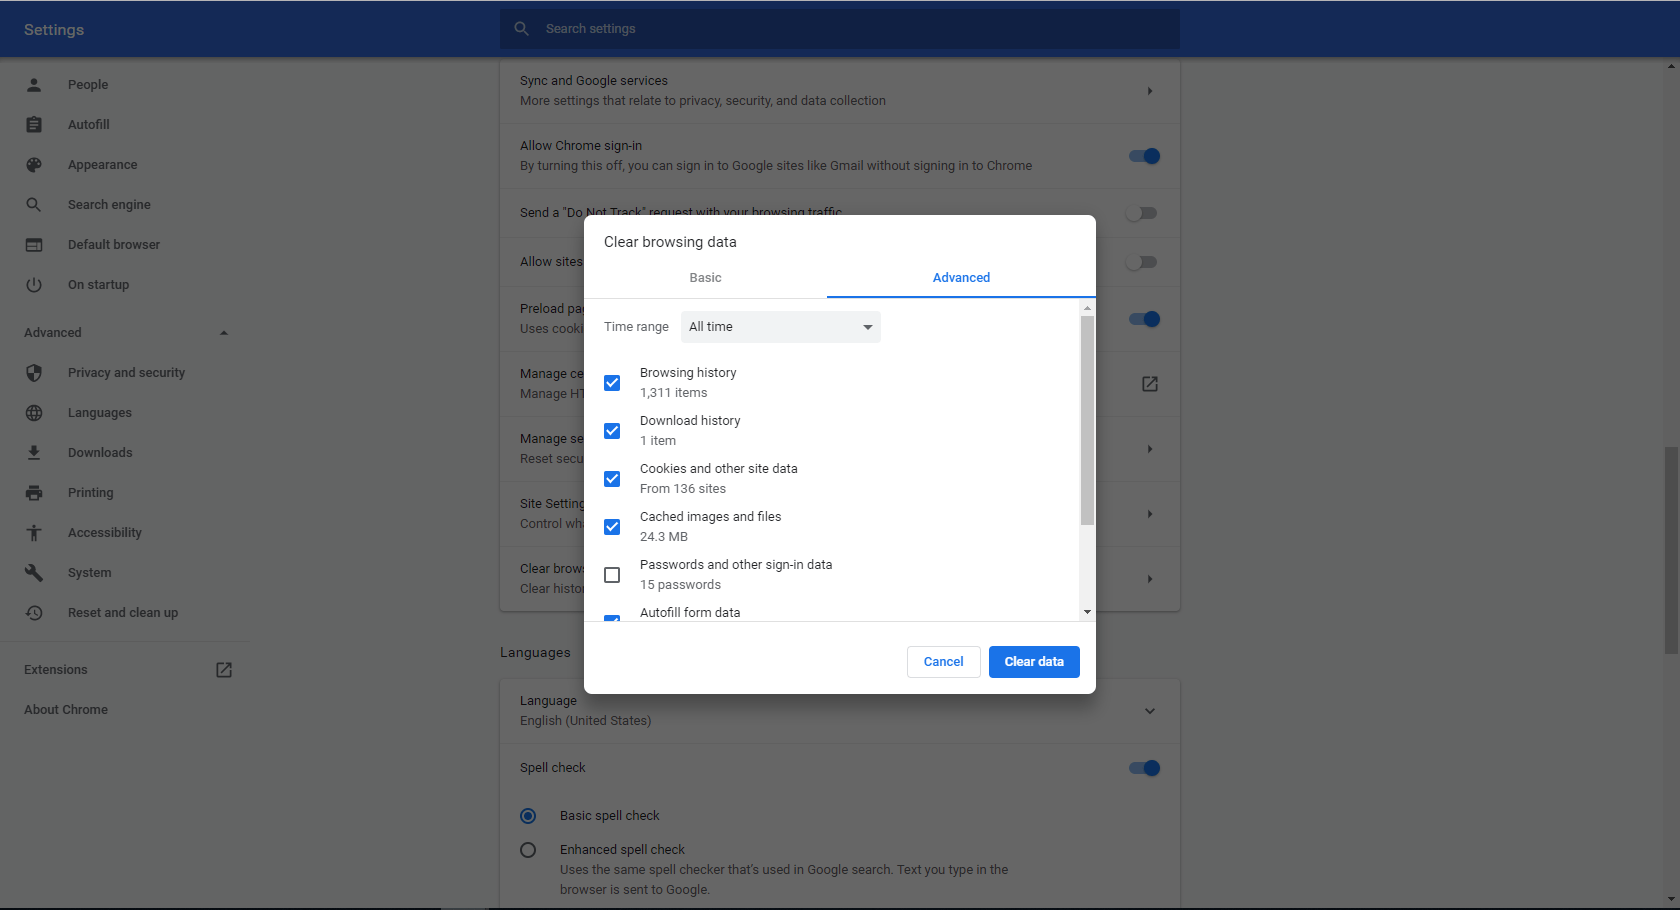
Task: Cancel the Clear browsing data dialog
Action: [x=943, y=661]
